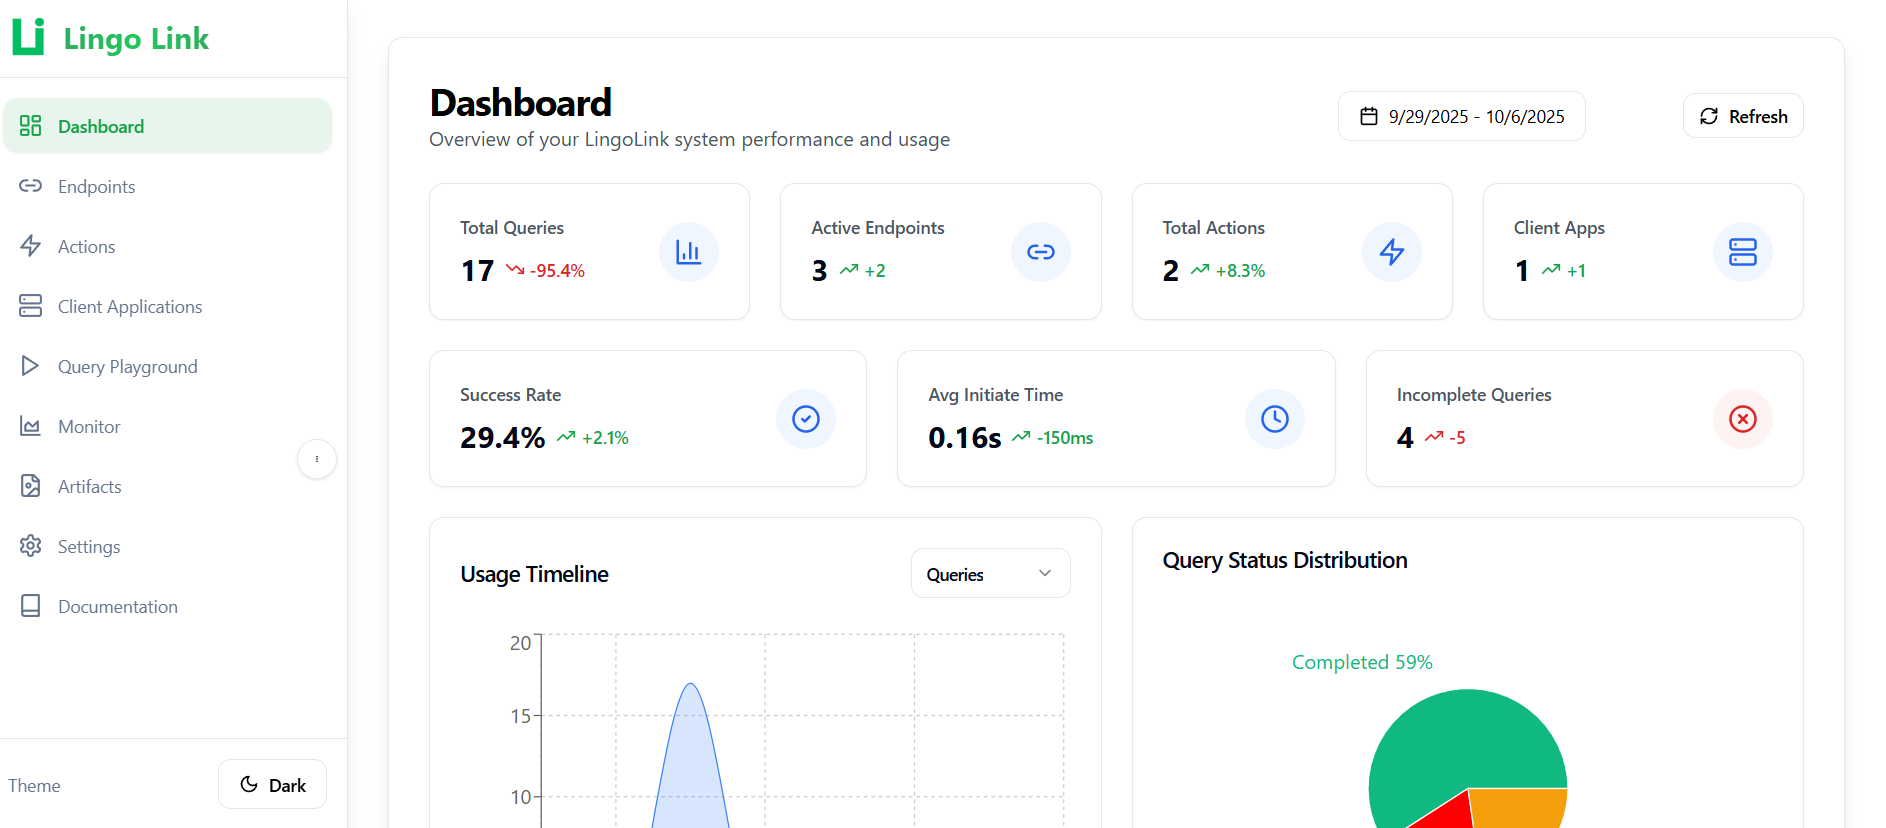Screen dimensions: 1886x828
Task: Click the Avg Initiate Time clock icon
Action: pos(1274,419)
